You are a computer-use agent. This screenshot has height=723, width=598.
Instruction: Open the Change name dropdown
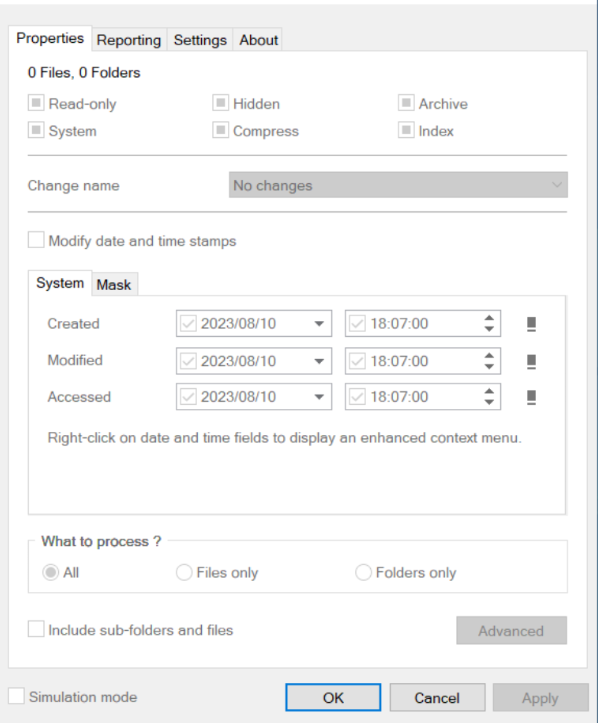(398, 185)
